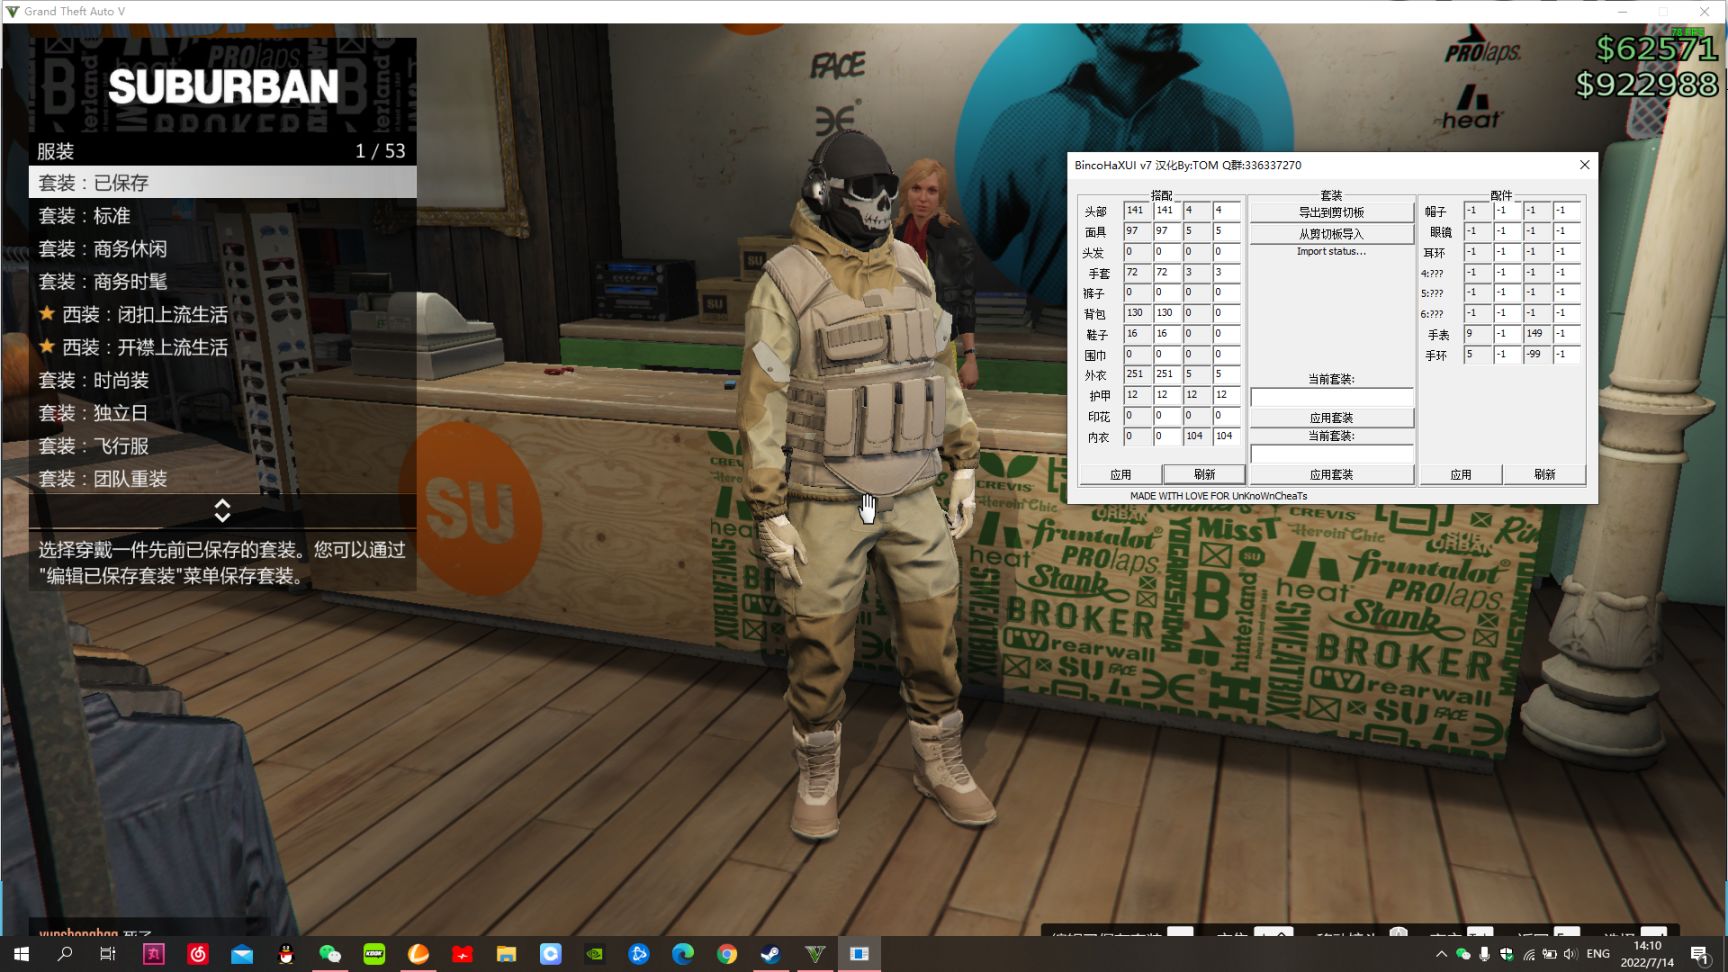1728x972 pixels.
Task: Select menu item 套装：时尚装
Action: point(223,381)
